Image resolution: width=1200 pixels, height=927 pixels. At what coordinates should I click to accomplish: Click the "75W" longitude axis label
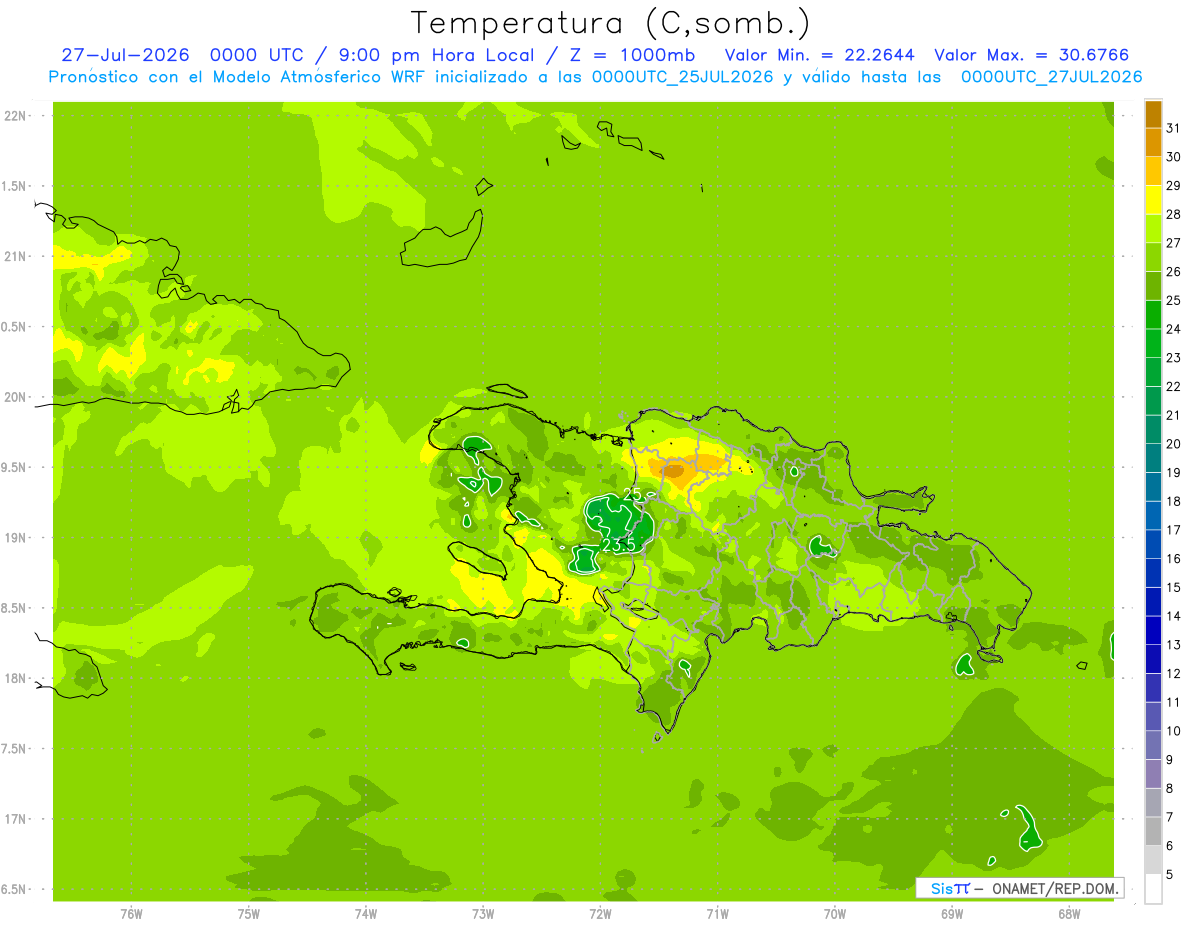pos(248,914)
